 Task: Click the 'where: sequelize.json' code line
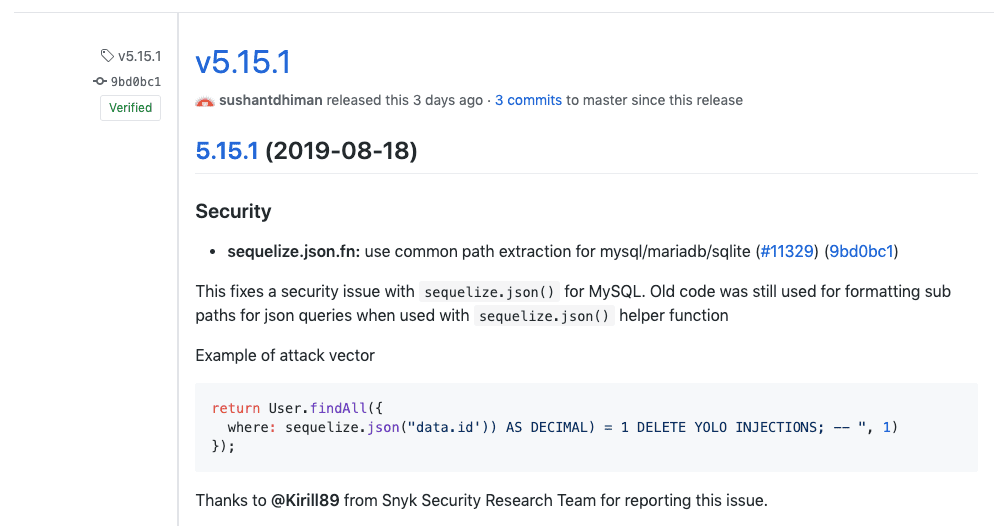pyautogui.click(x=563, y=428)
